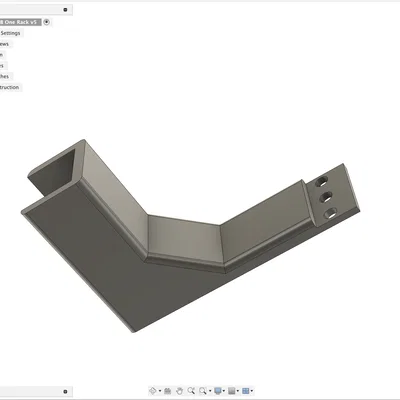Click the Viewports layout icon
Screen dimensions: 400x400
coord(246,391)
